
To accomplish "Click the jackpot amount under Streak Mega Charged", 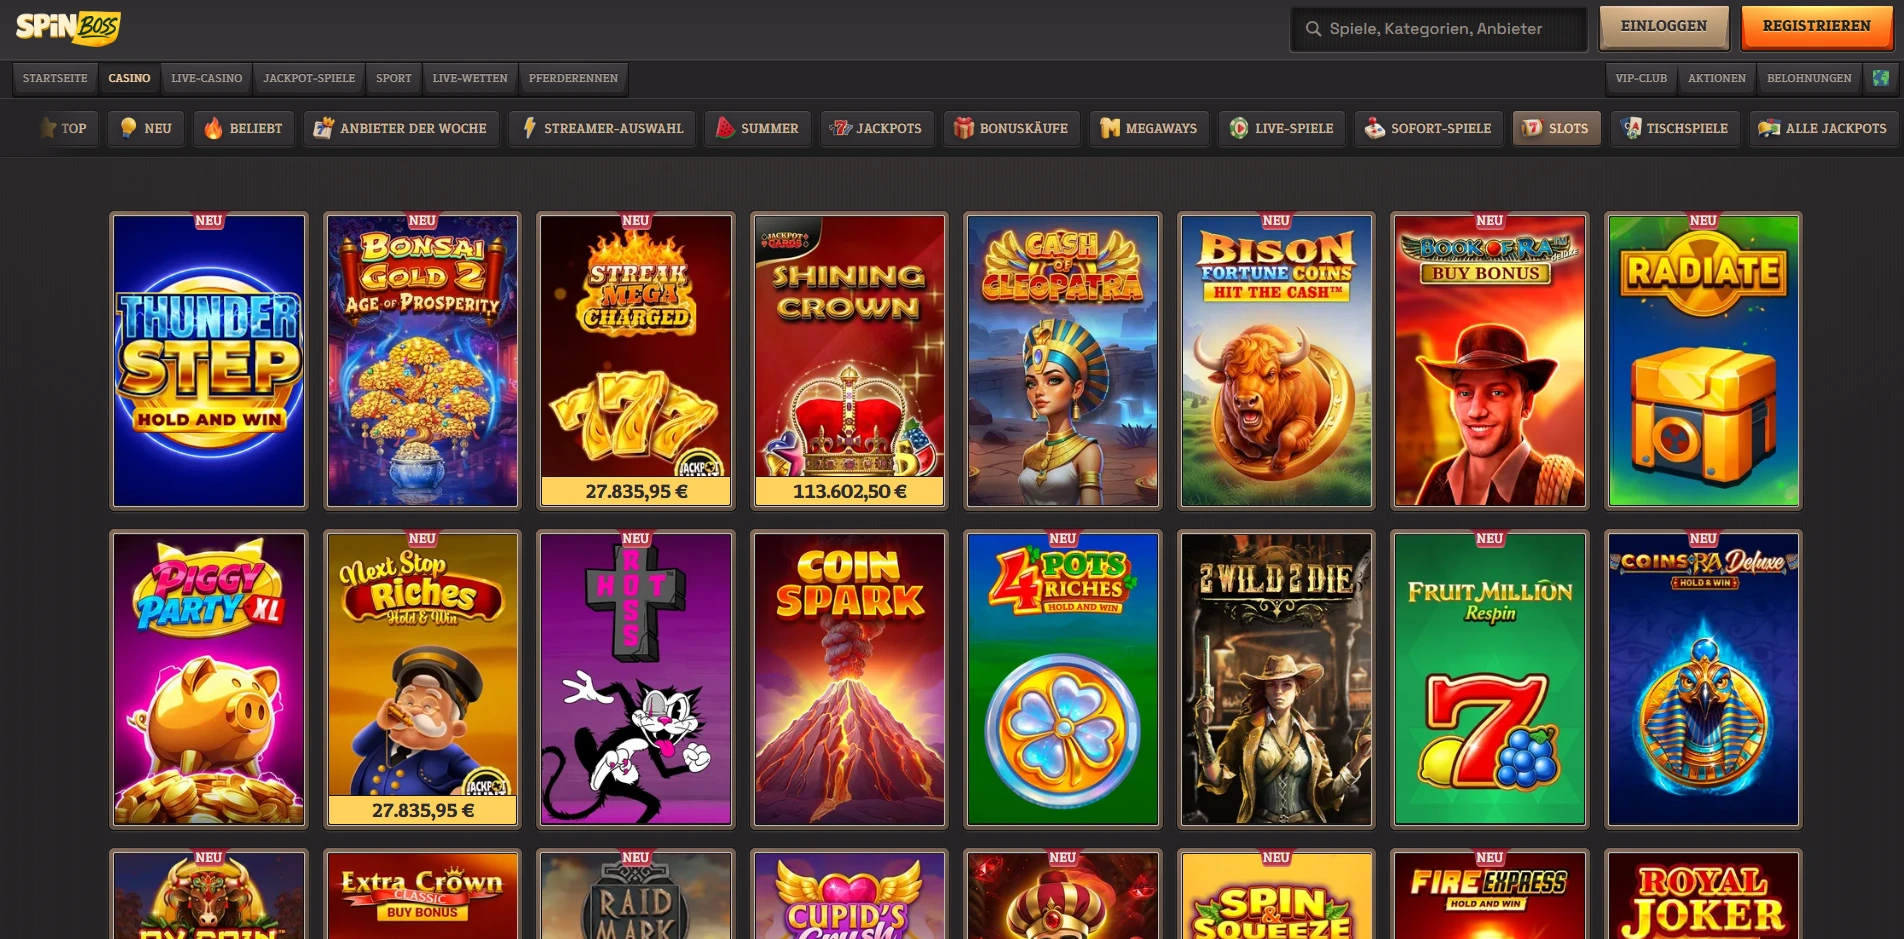I will (x=636, y=491).
